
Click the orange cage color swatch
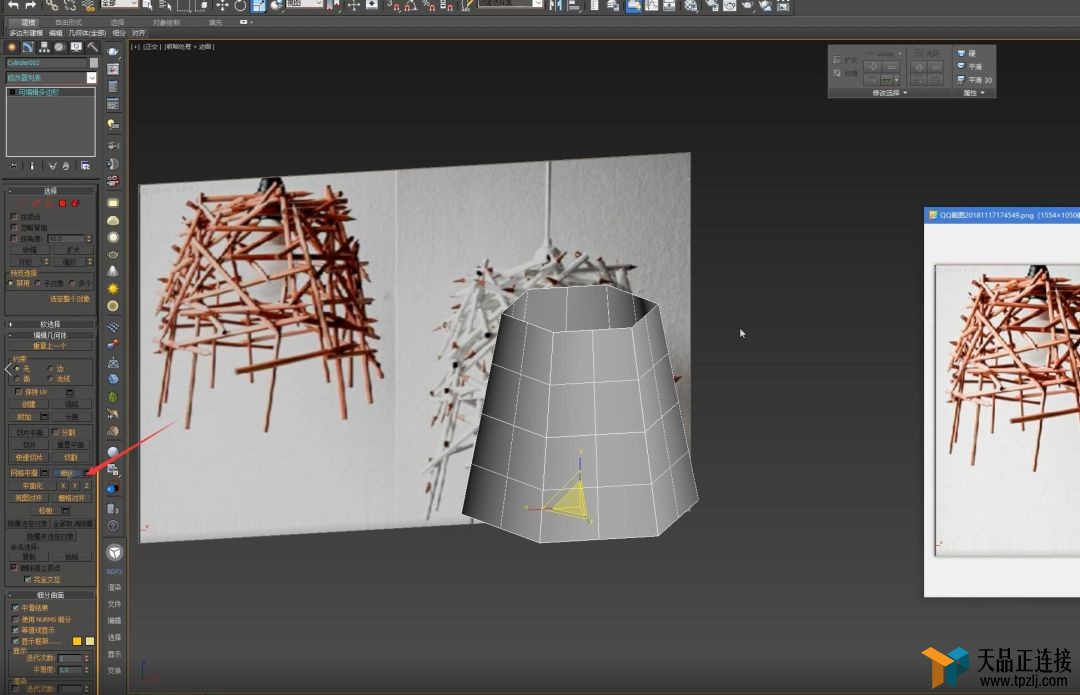[x=77, y=641]
